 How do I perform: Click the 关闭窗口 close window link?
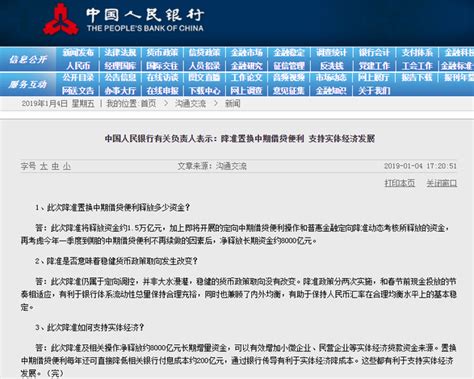point(442,183)
